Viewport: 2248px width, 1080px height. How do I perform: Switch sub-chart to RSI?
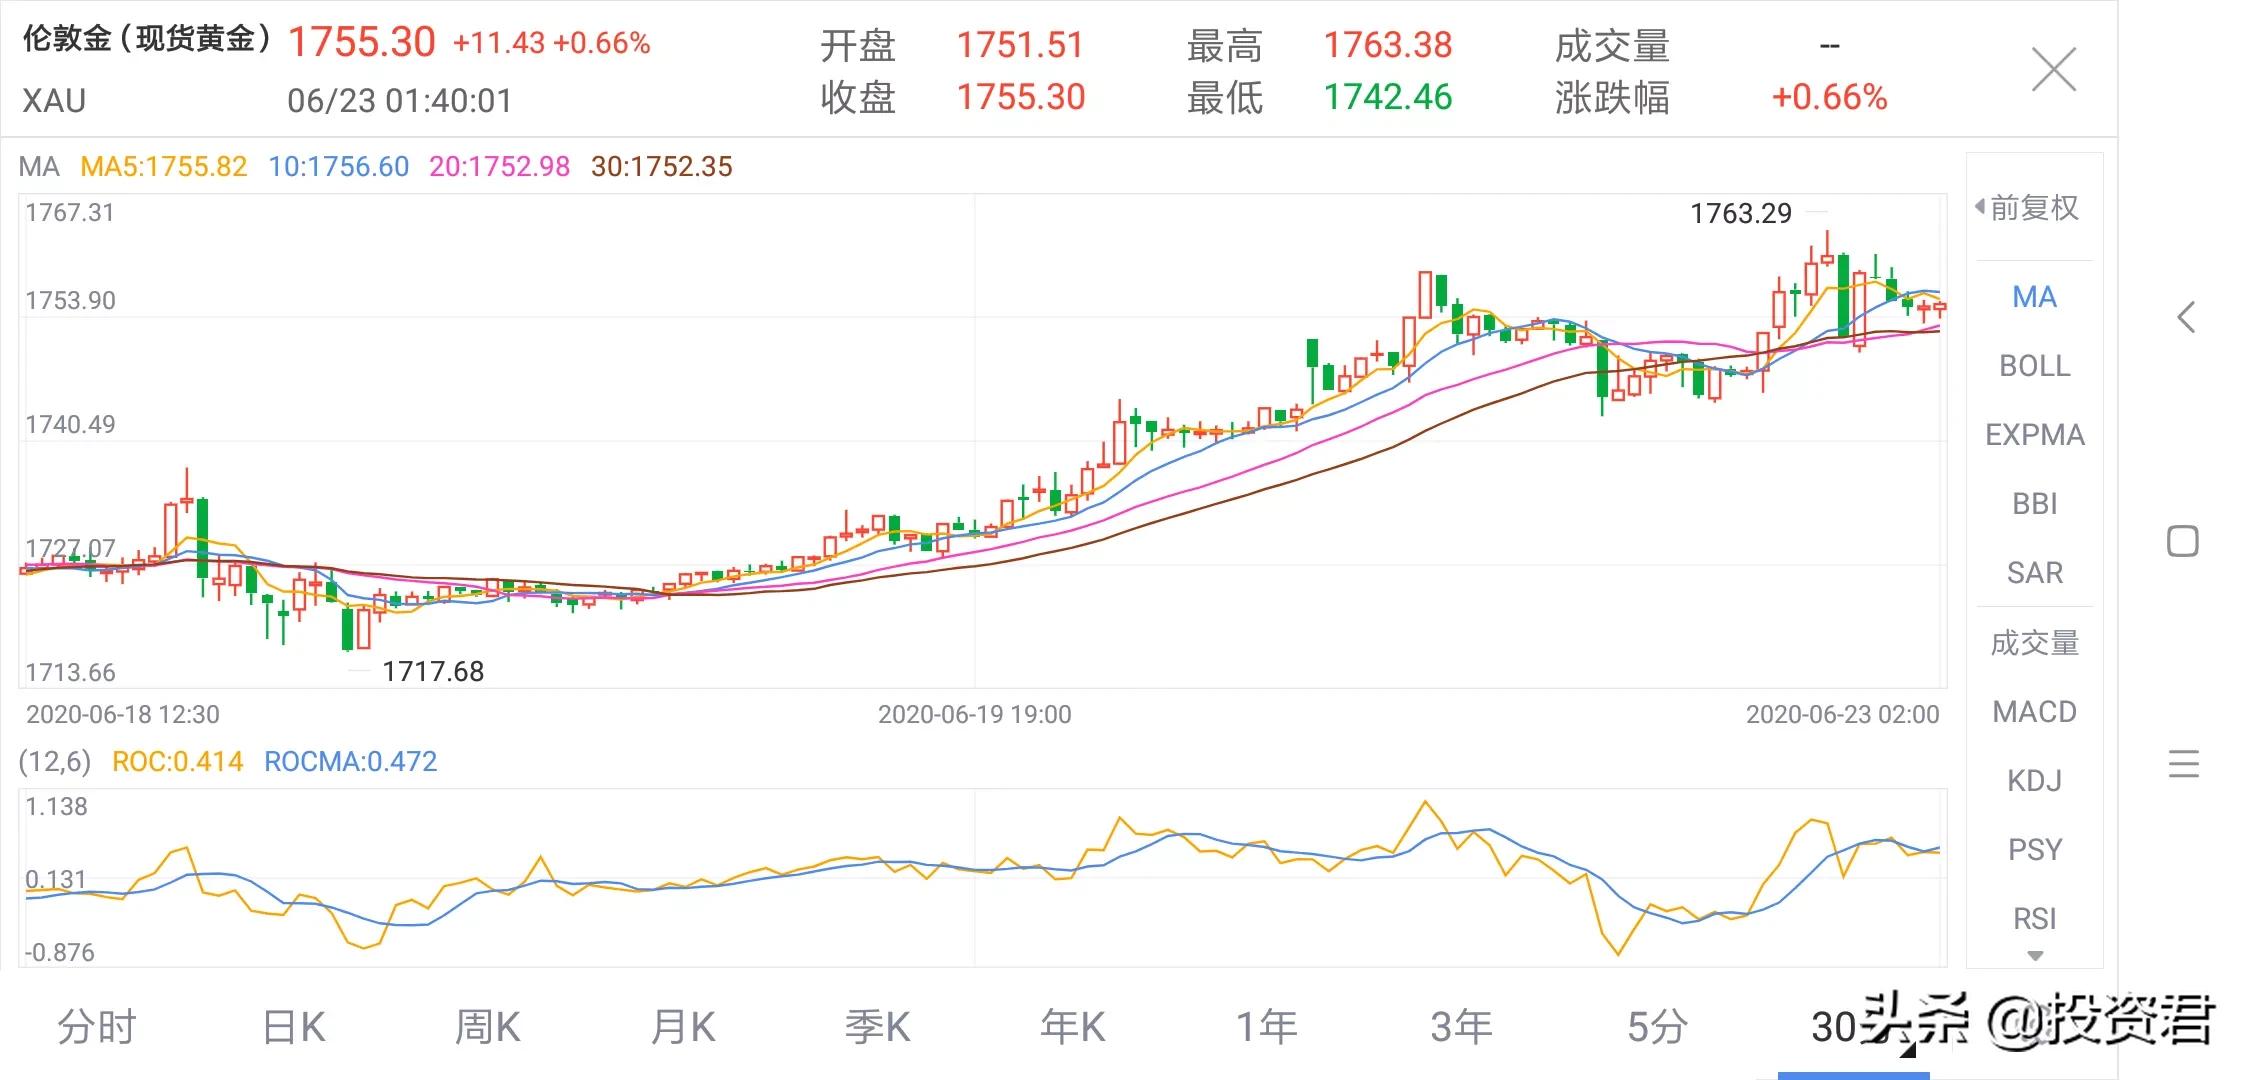2034,919
